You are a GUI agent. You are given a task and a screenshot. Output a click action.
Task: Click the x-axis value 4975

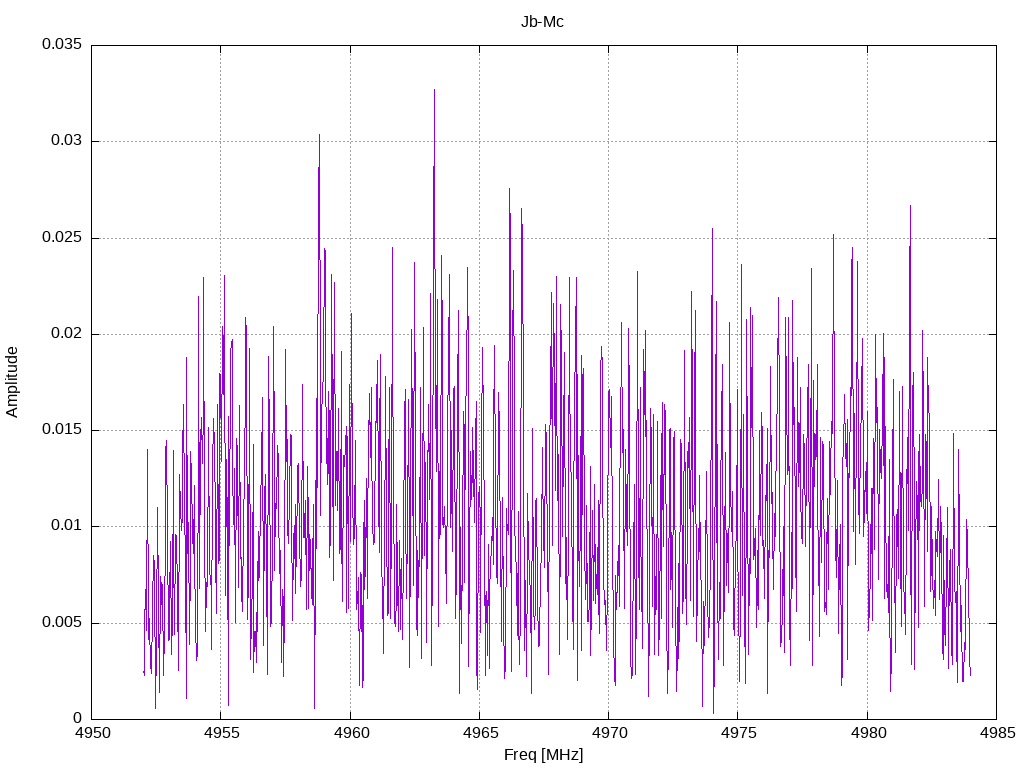[x=738, y=733]
